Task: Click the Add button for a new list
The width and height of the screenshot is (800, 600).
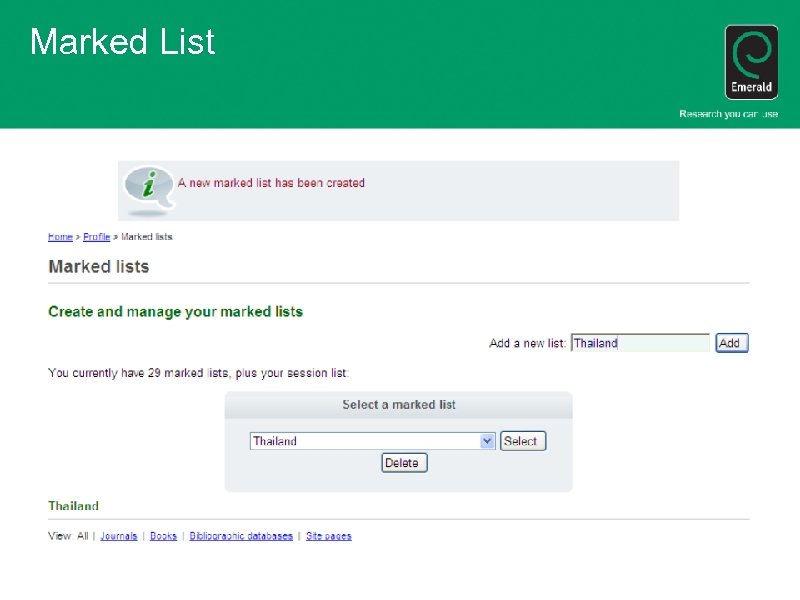Action: [x=731, y=343]
